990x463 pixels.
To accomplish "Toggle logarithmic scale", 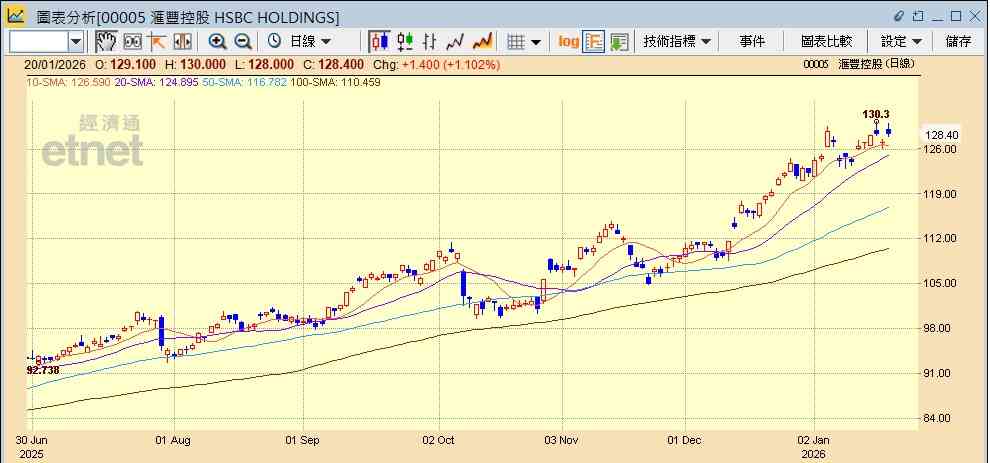I will click(568, 42).
